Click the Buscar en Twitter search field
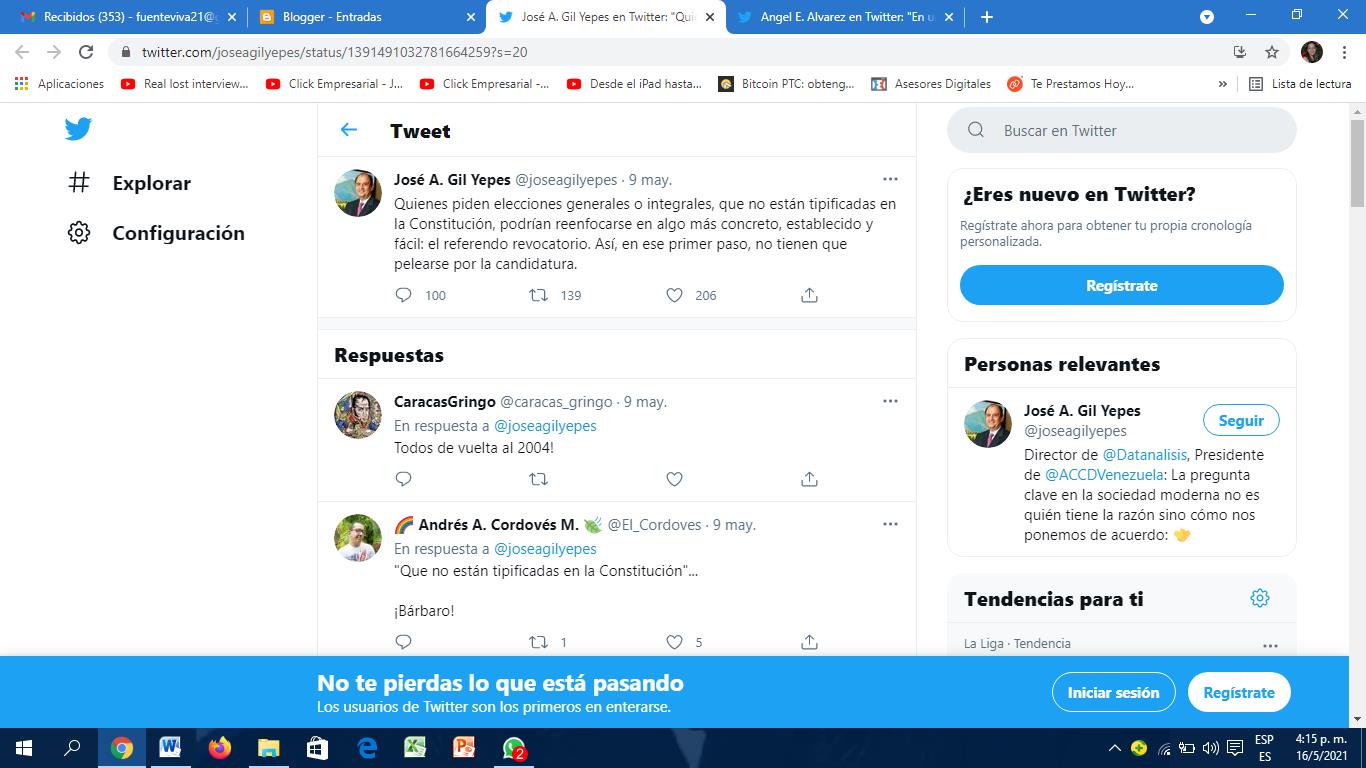 pyautogui.click(x=1122, y=130)
